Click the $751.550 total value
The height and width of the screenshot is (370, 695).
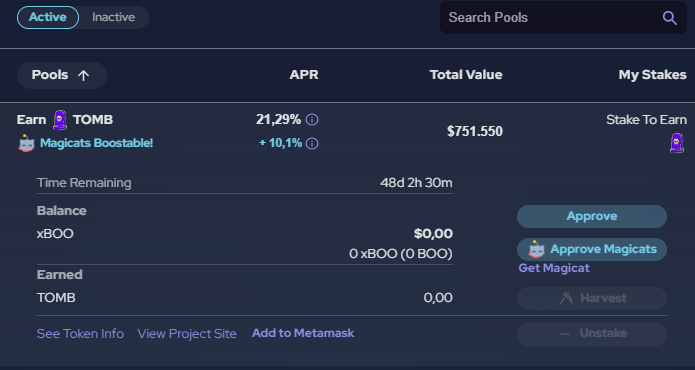[x=475, y=131]
